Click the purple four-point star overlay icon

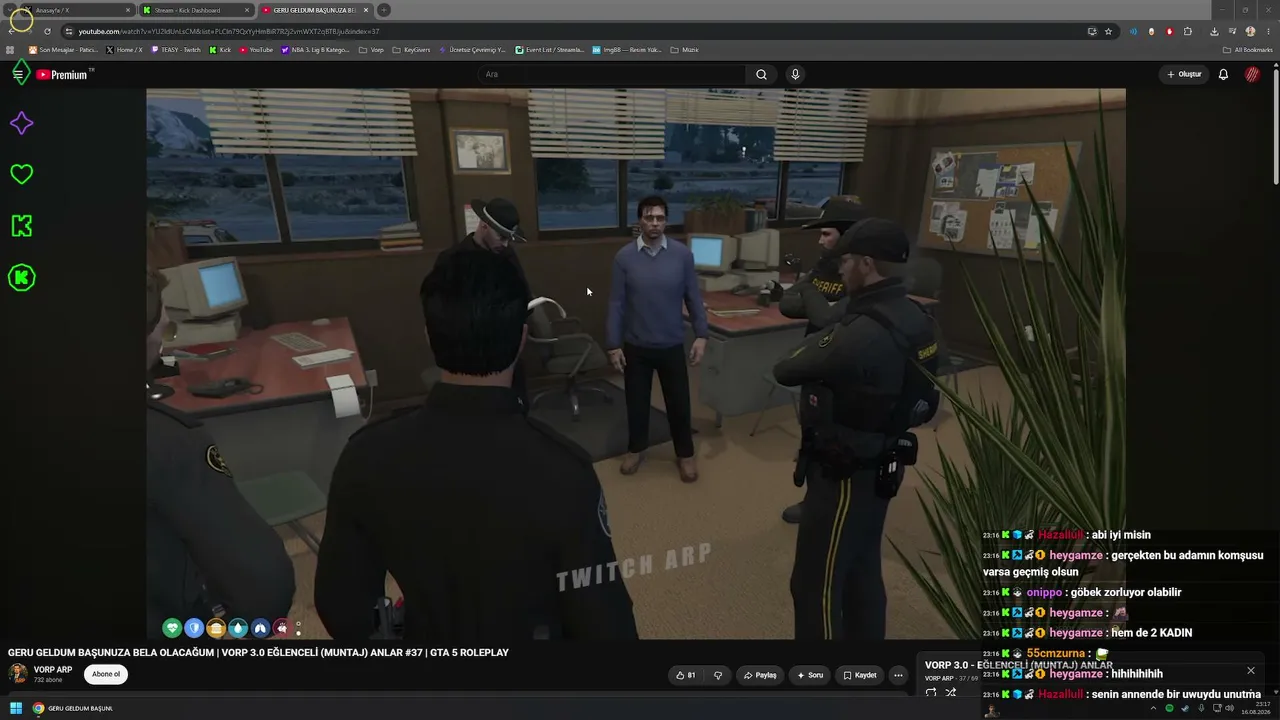pyautogui.click(x=21, y=123)
